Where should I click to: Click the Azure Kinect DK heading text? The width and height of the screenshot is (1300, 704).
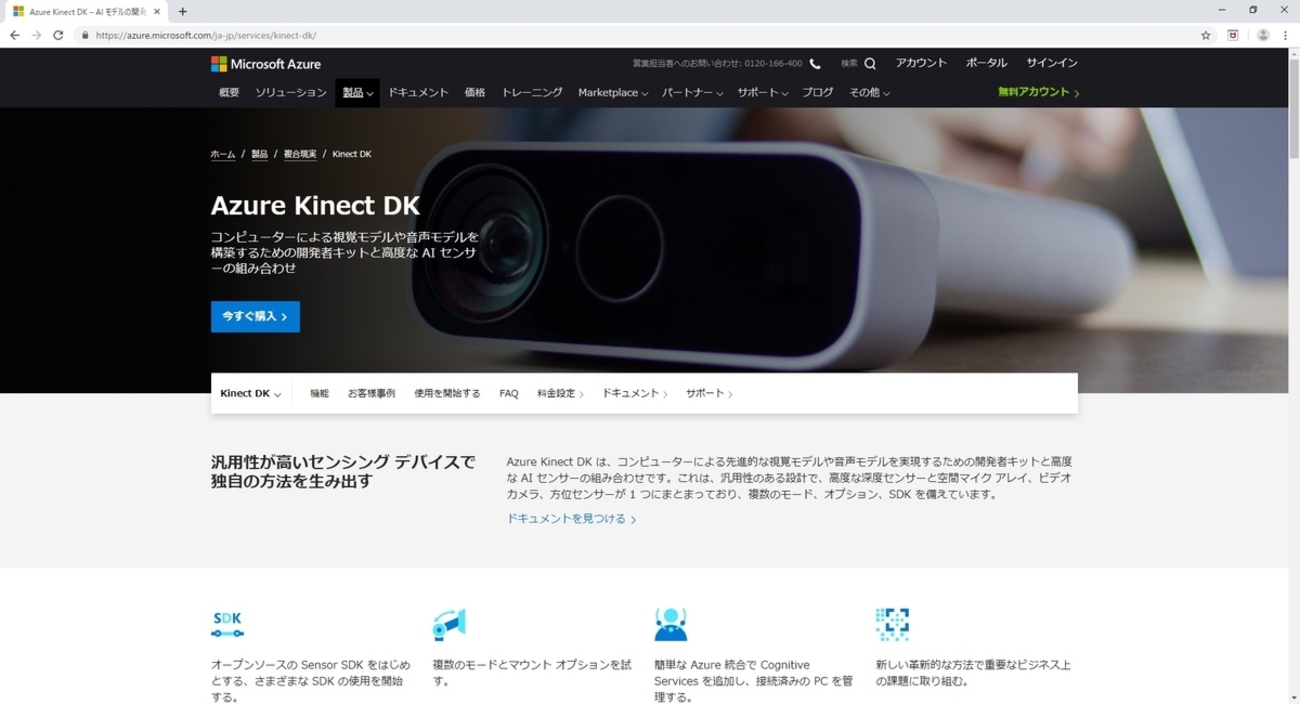315,205
